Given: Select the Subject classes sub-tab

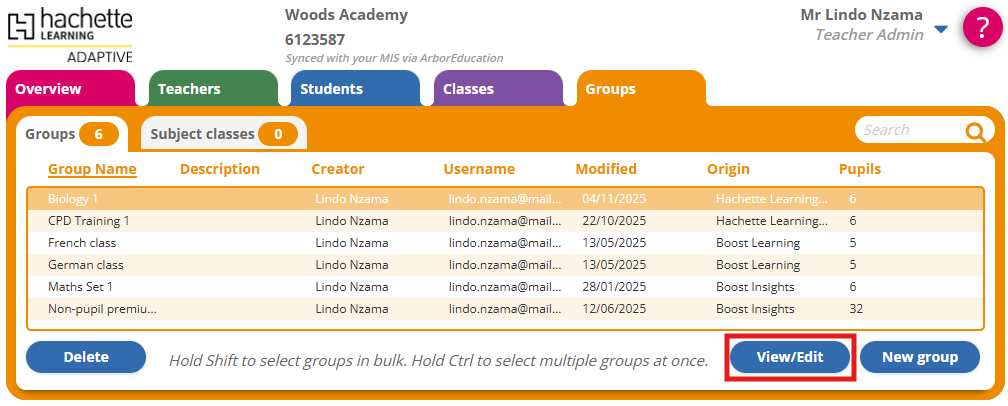Looking at the screenshot, I should pos(223,134).
